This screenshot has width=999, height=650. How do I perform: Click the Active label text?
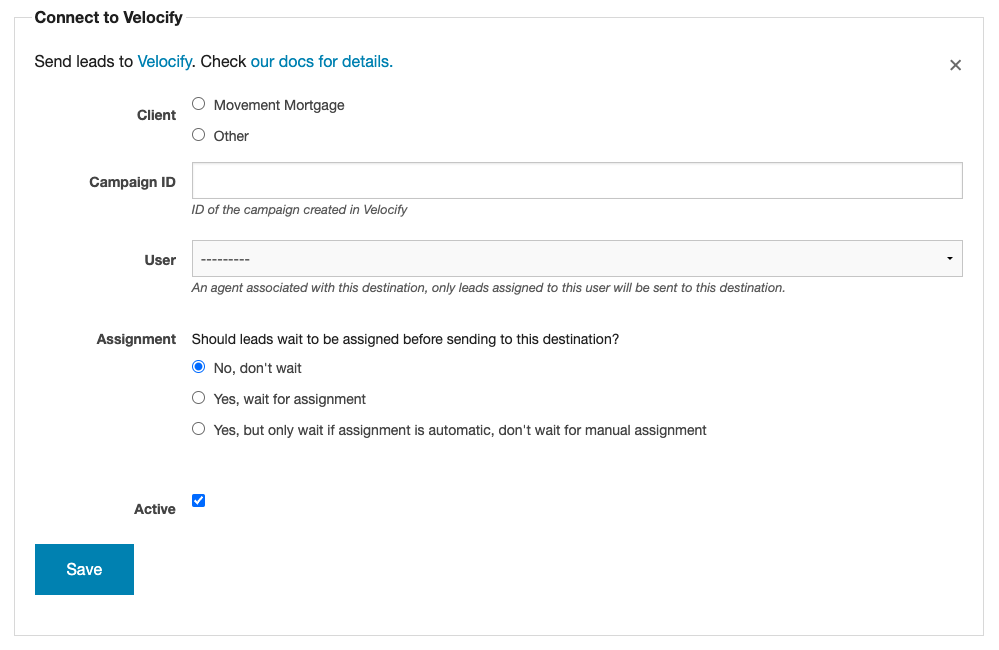[x=155, y=509]
